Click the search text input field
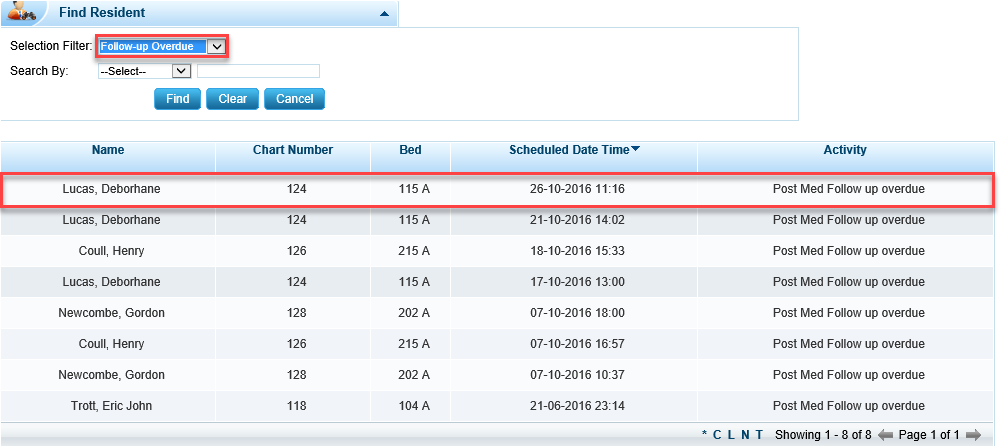This screenshot has width=1001, height=446. click(x=258, y=71)
